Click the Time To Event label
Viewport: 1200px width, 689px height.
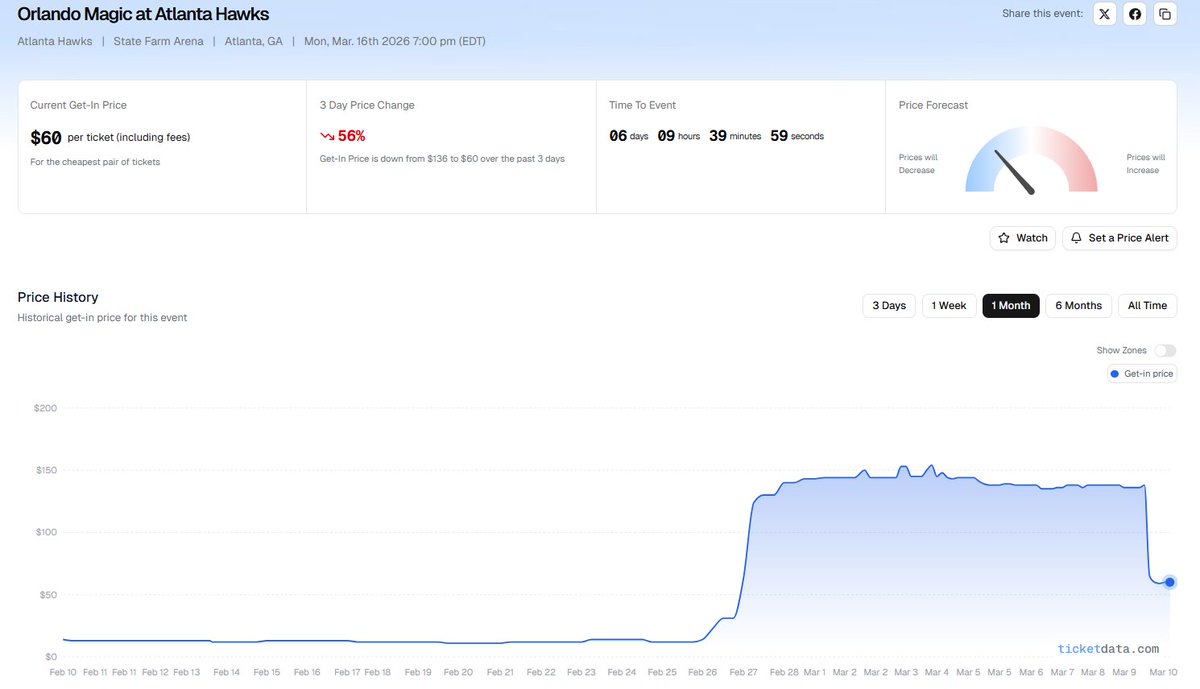point(643,105)
